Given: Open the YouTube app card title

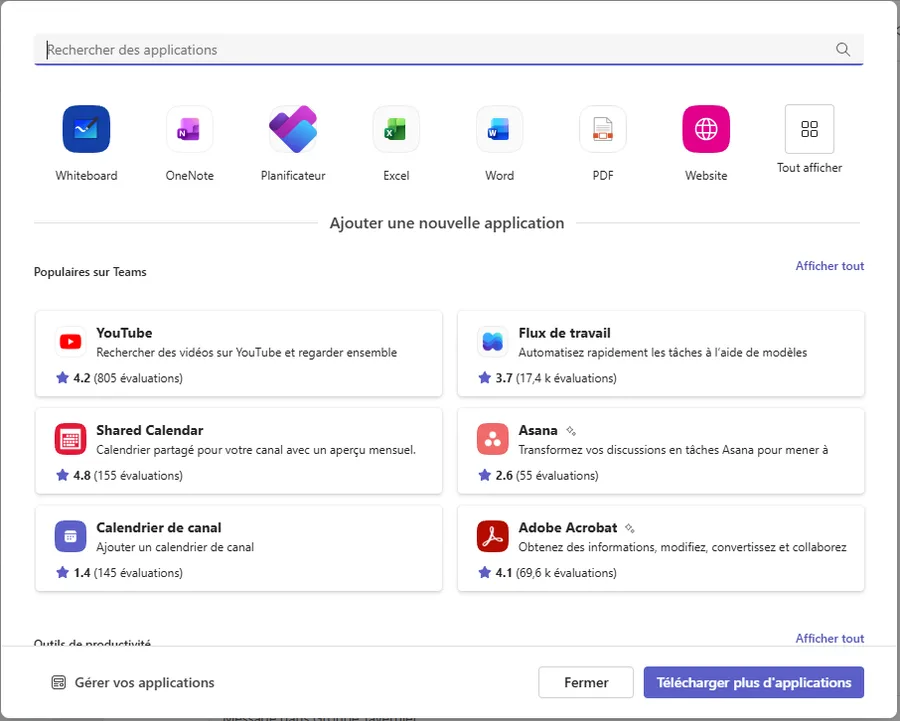Looking at the screenshot, I should pyautogui.click(x=124, y=333).
